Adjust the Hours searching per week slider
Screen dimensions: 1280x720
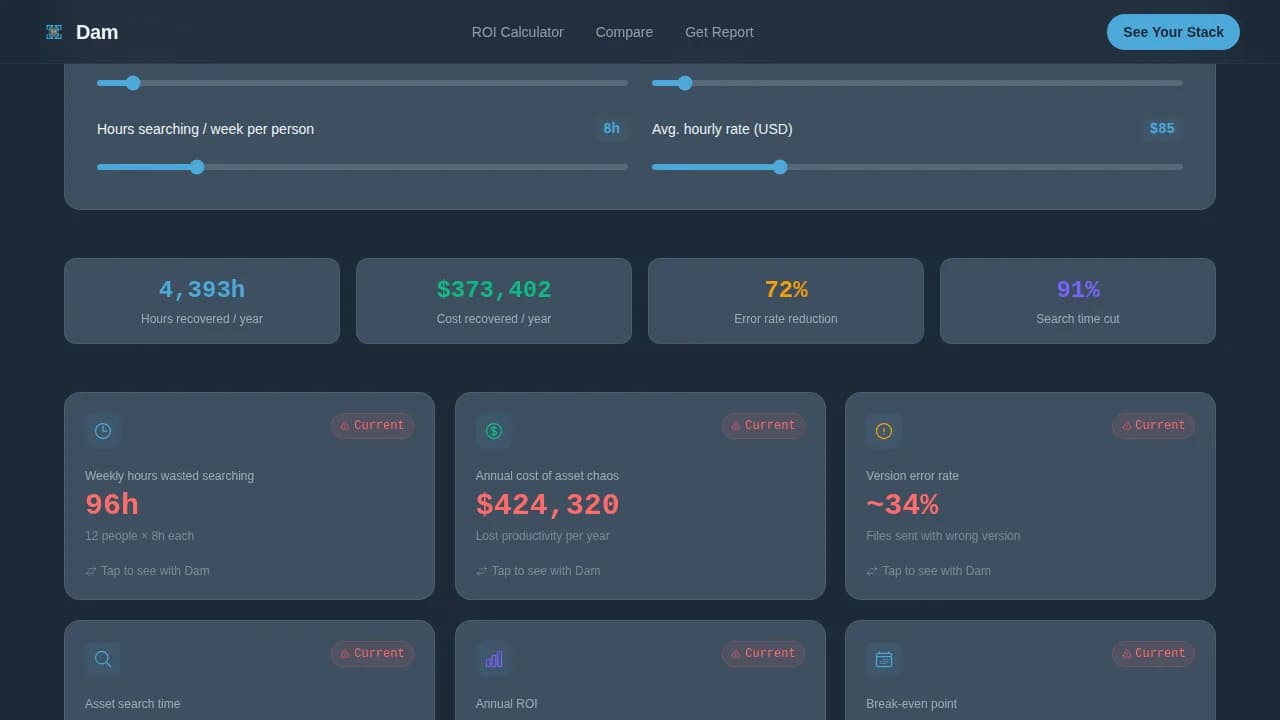[x=362, y=167]
